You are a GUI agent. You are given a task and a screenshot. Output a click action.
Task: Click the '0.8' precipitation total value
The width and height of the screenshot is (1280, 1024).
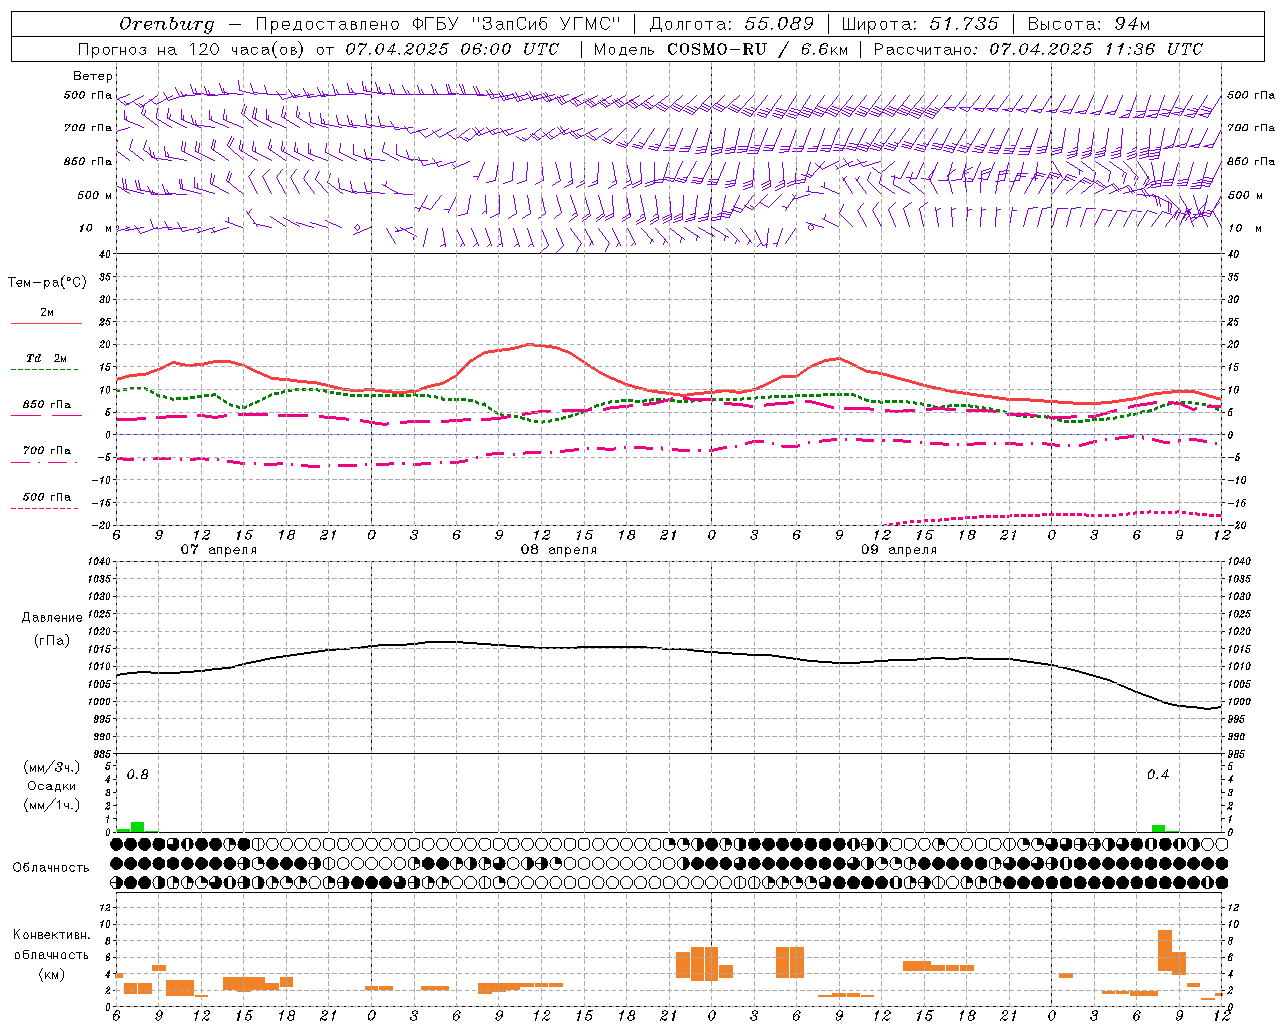coord(138,775)
